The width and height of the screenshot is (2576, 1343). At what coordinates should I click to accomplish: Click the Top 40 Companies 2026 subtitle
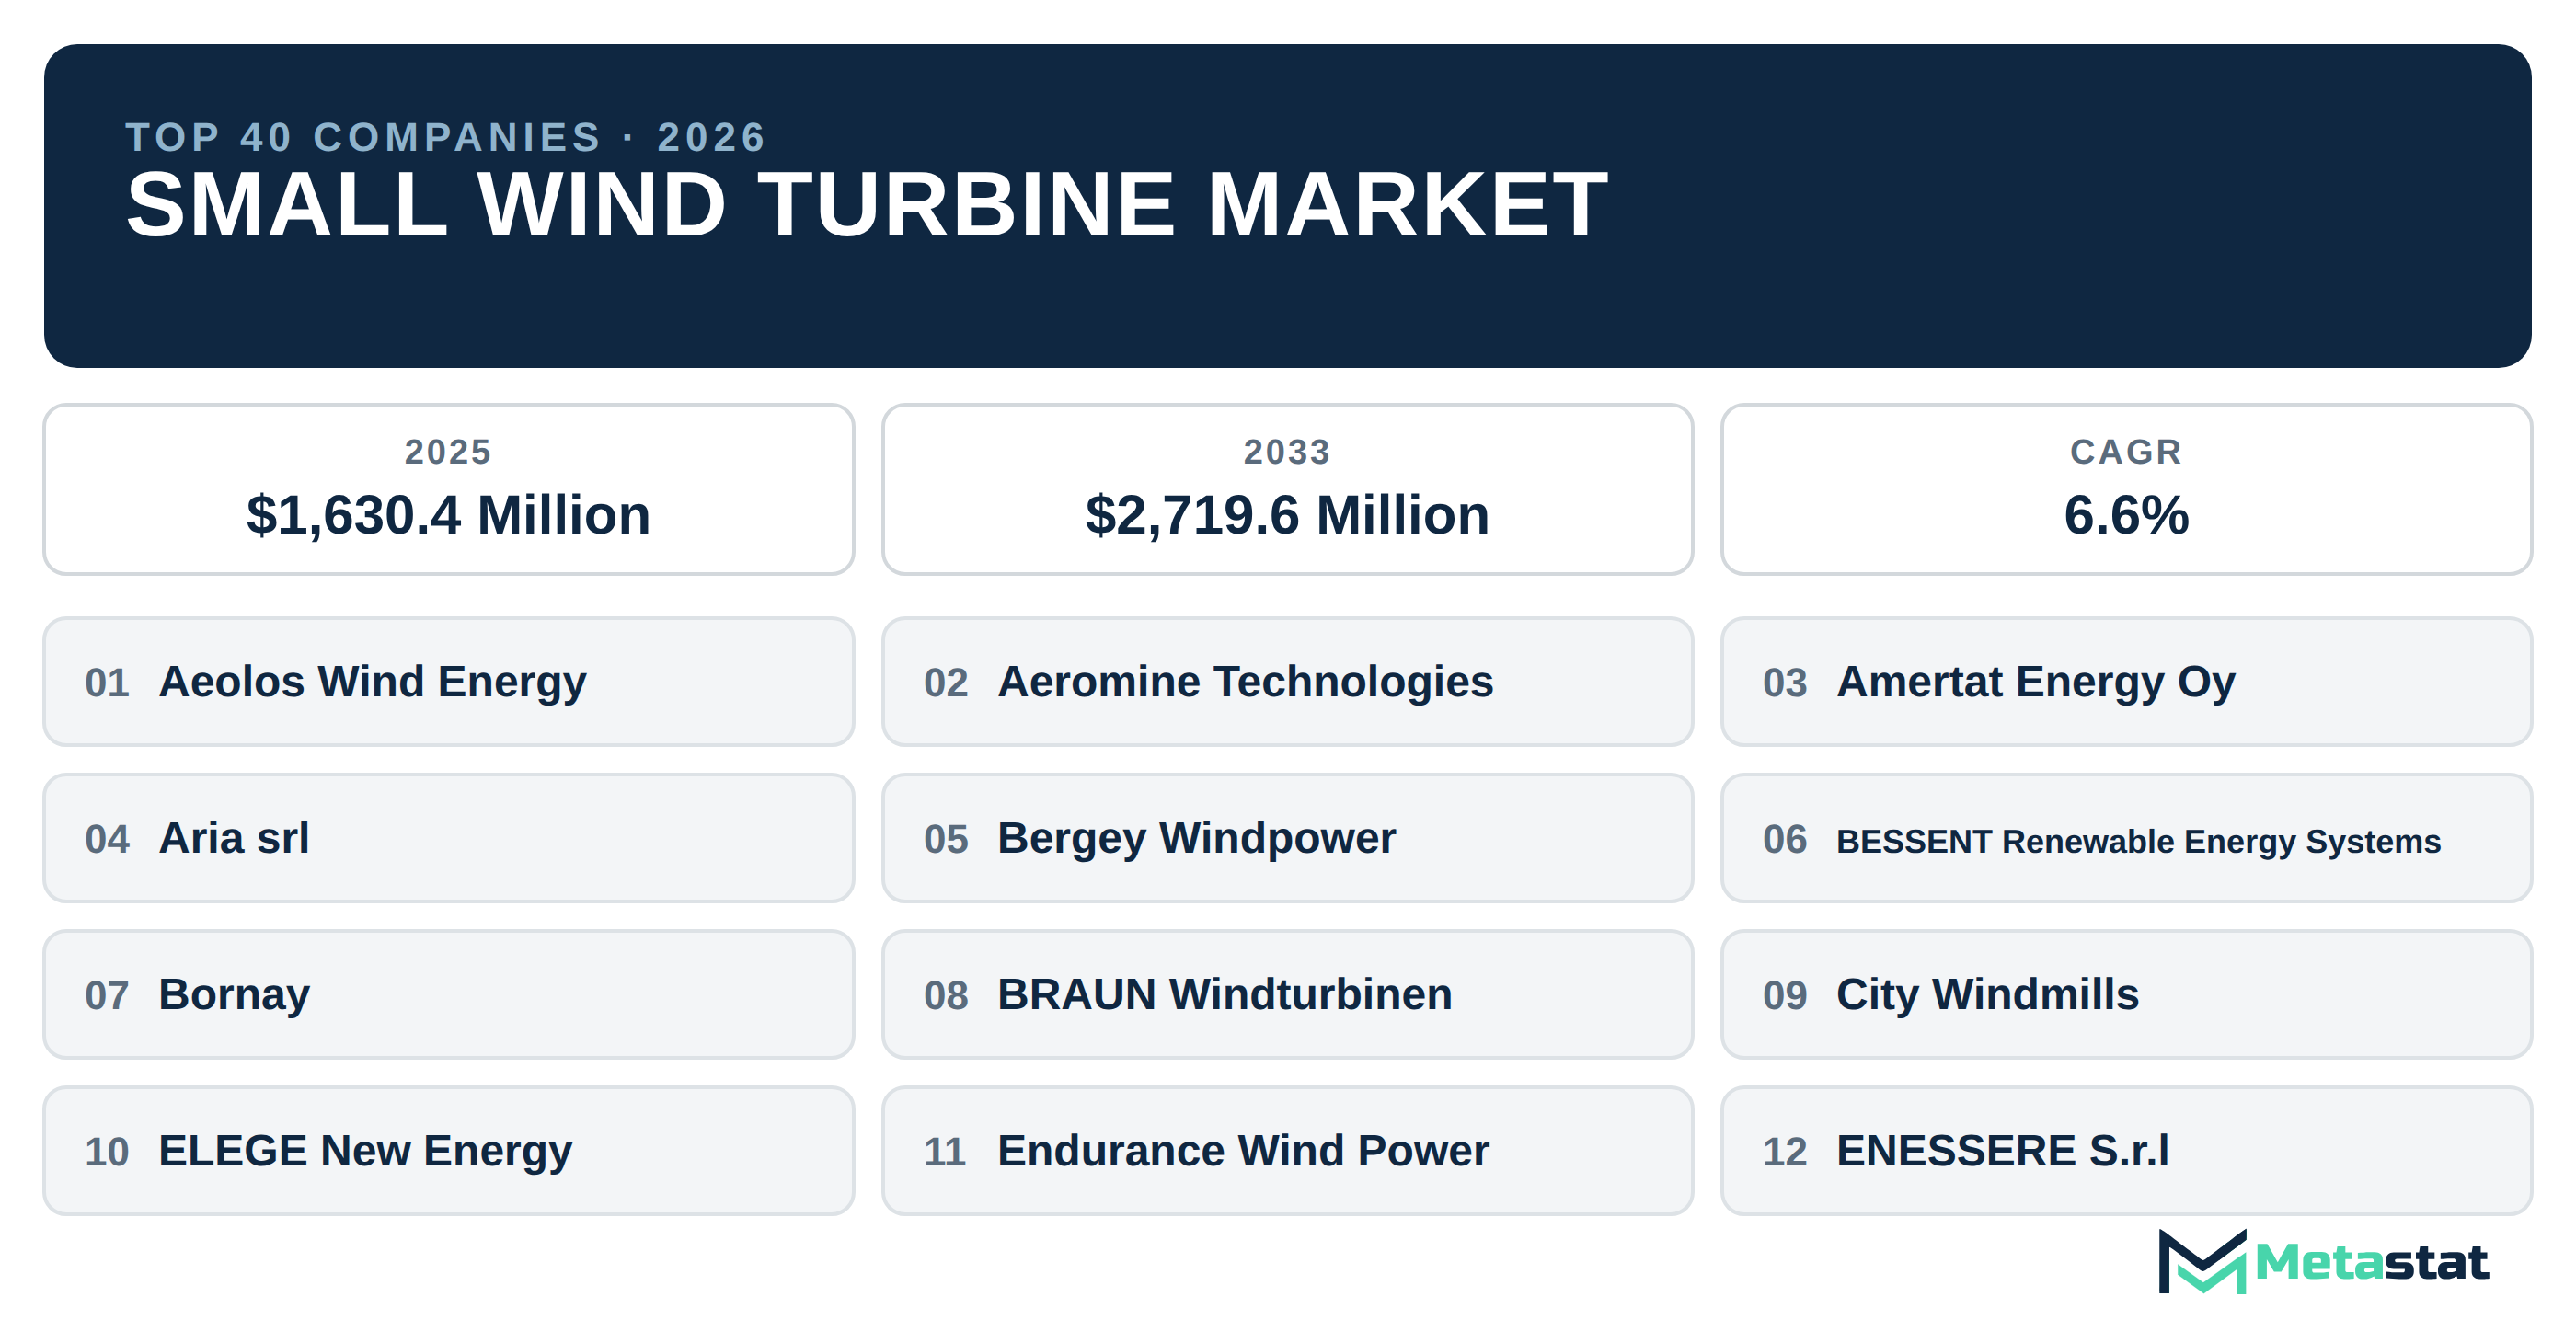pyautogui.click(x=446, y=137)
